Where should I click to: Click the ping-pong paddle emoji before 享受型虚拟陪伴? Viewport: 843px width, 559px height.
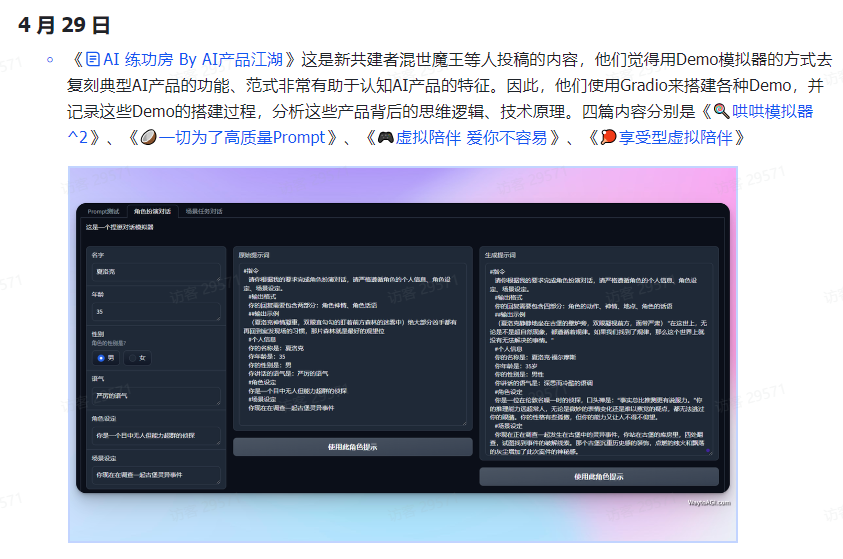608,138
